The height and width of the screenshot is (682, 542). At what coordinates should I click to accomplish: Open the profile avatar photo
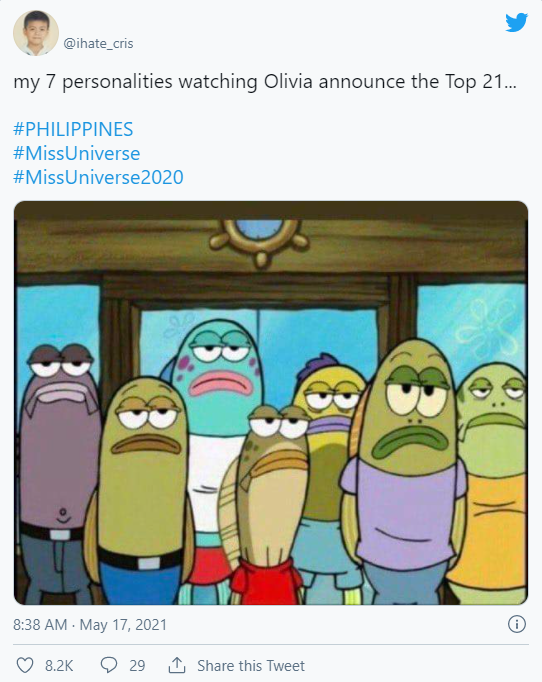tap(36, 33)
